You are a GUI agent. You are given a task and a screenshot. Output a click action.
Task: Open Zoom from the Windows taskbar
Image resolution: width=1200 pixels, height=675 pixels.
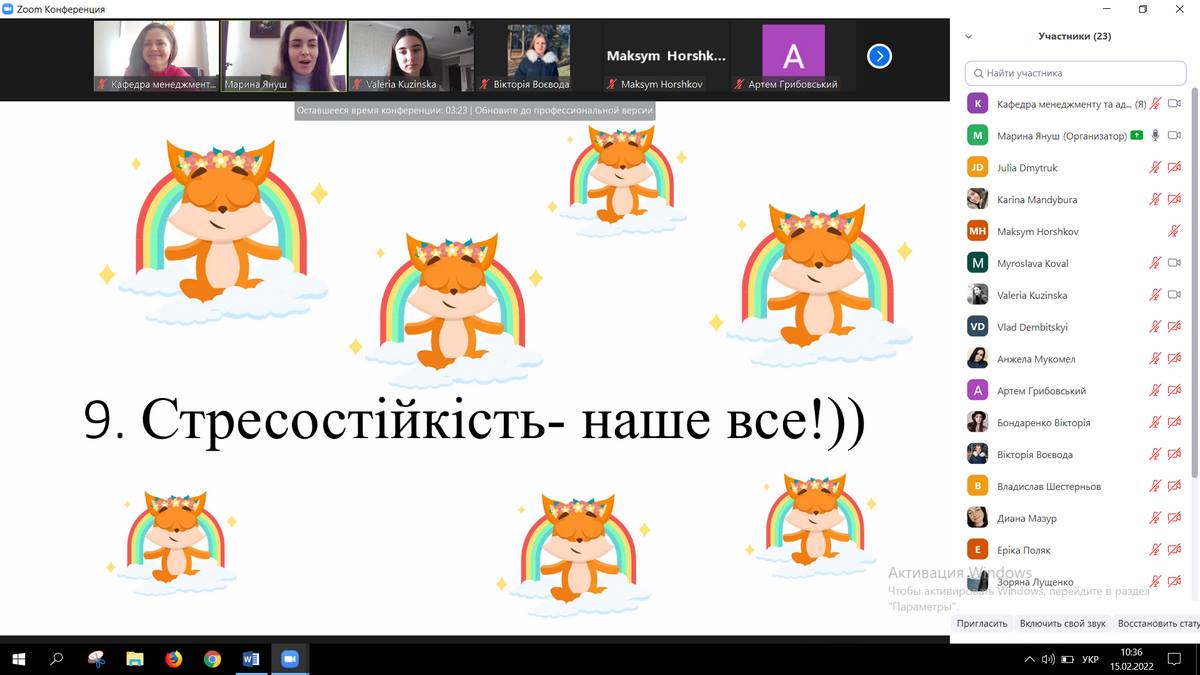(290, 659)
